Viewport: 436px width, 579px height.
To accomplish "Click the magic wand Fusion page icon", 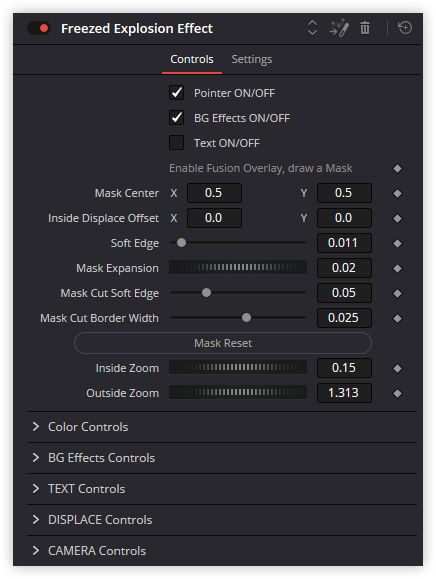I will [x=339, y=28].
